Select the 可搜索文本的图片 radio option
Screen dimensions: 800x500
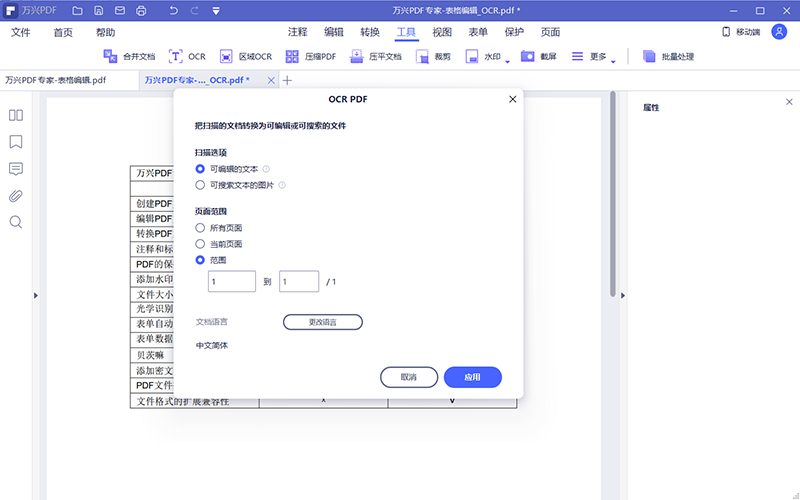(200, 185)
